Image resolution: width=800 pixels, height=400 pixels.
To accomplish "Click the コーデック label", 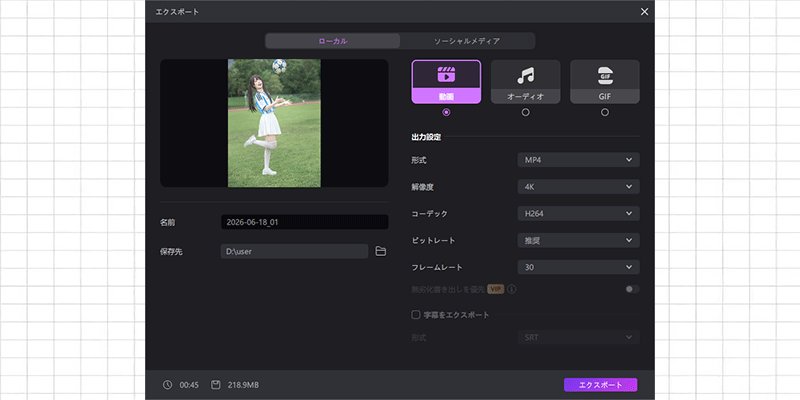I will point(430,213).
